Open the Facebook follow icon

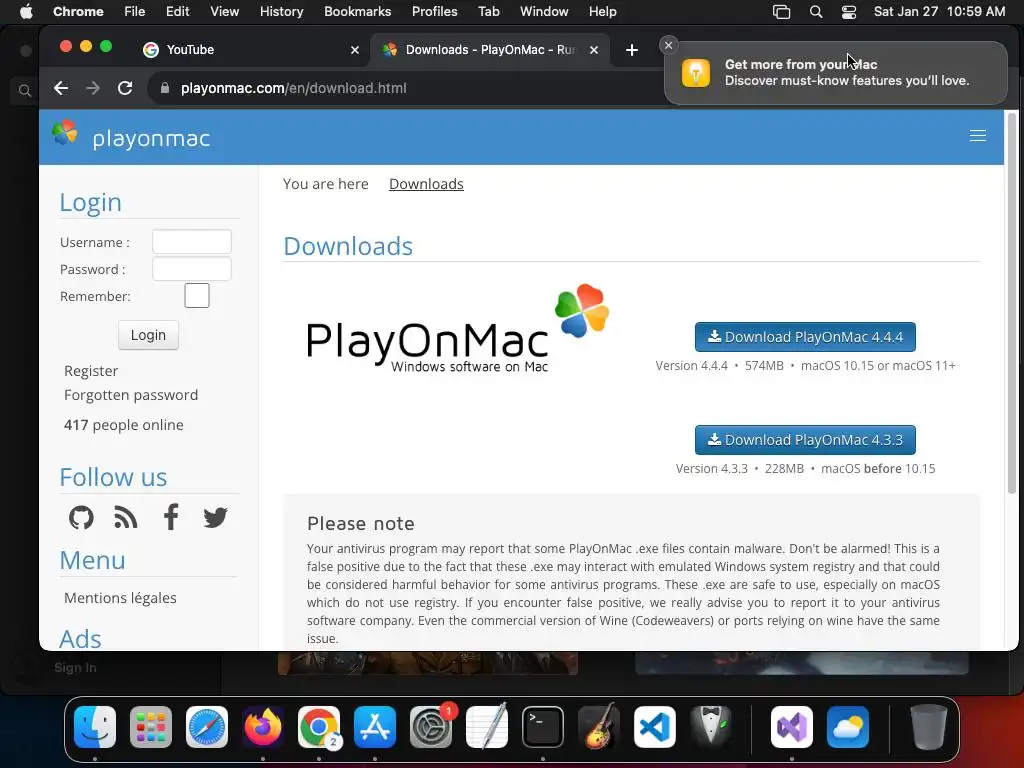coord(171,517)
